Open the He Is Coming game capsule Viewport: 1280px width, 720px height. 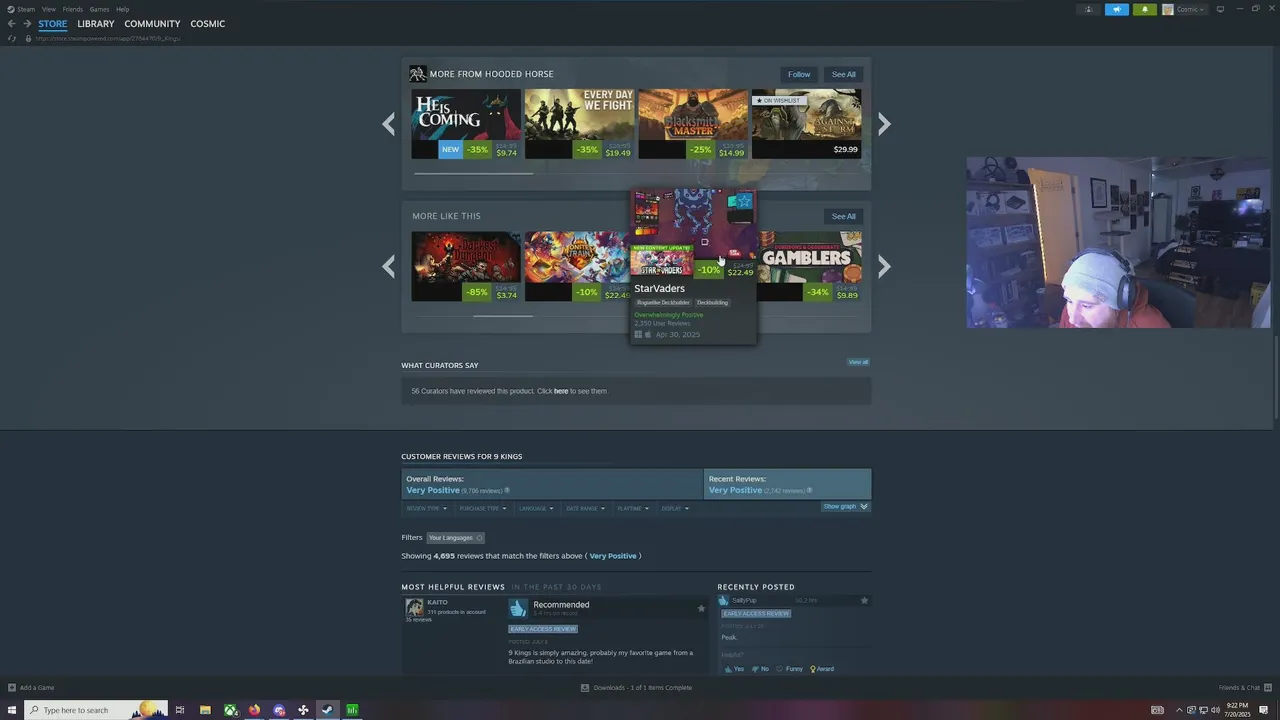(466, 124)
